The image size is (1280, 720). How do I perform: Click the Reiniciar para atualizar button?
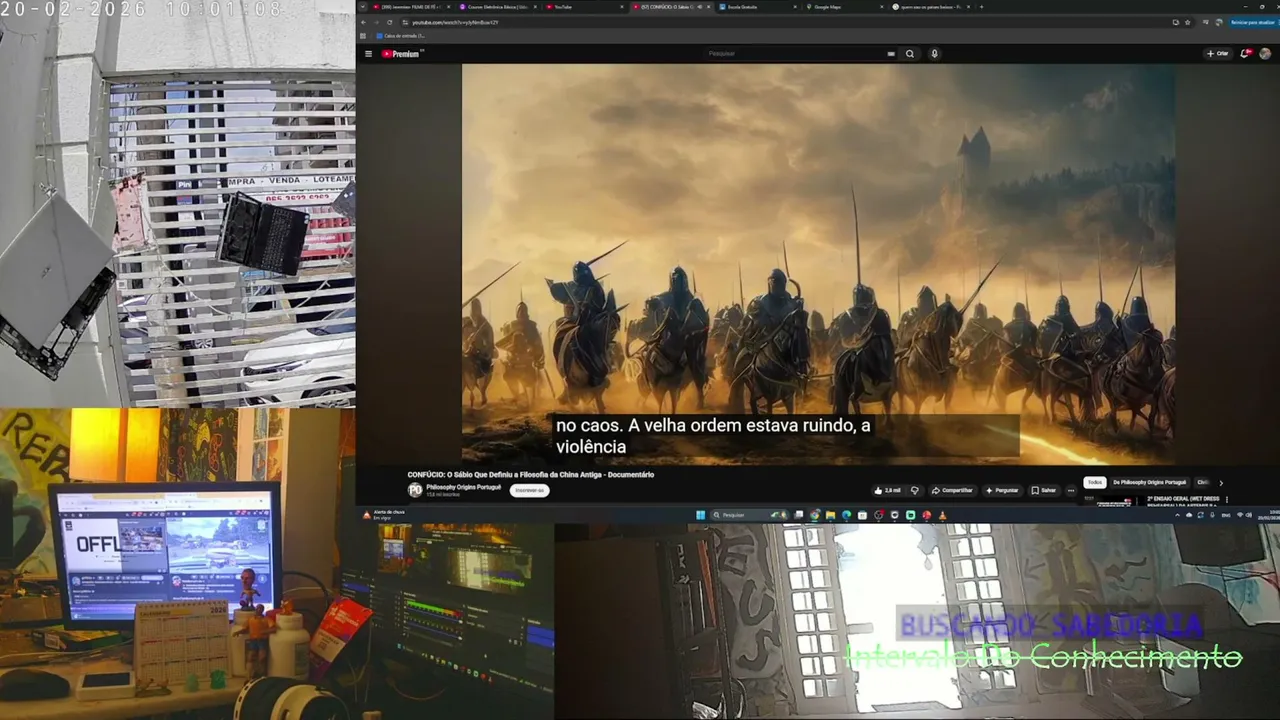point(1252,22)
